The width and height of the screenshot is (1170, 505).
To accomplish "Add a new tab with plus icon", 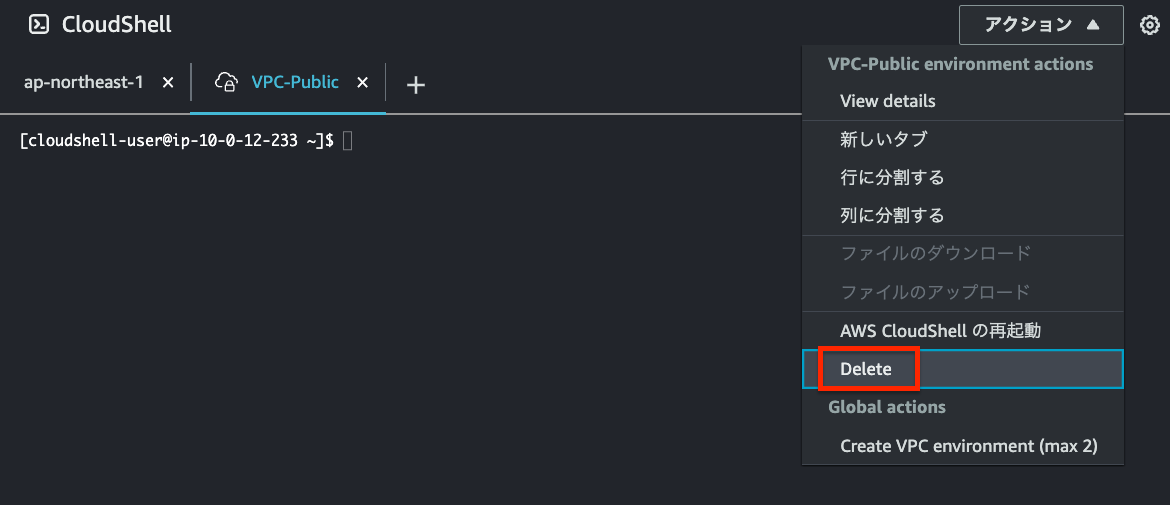I will 416,85.
